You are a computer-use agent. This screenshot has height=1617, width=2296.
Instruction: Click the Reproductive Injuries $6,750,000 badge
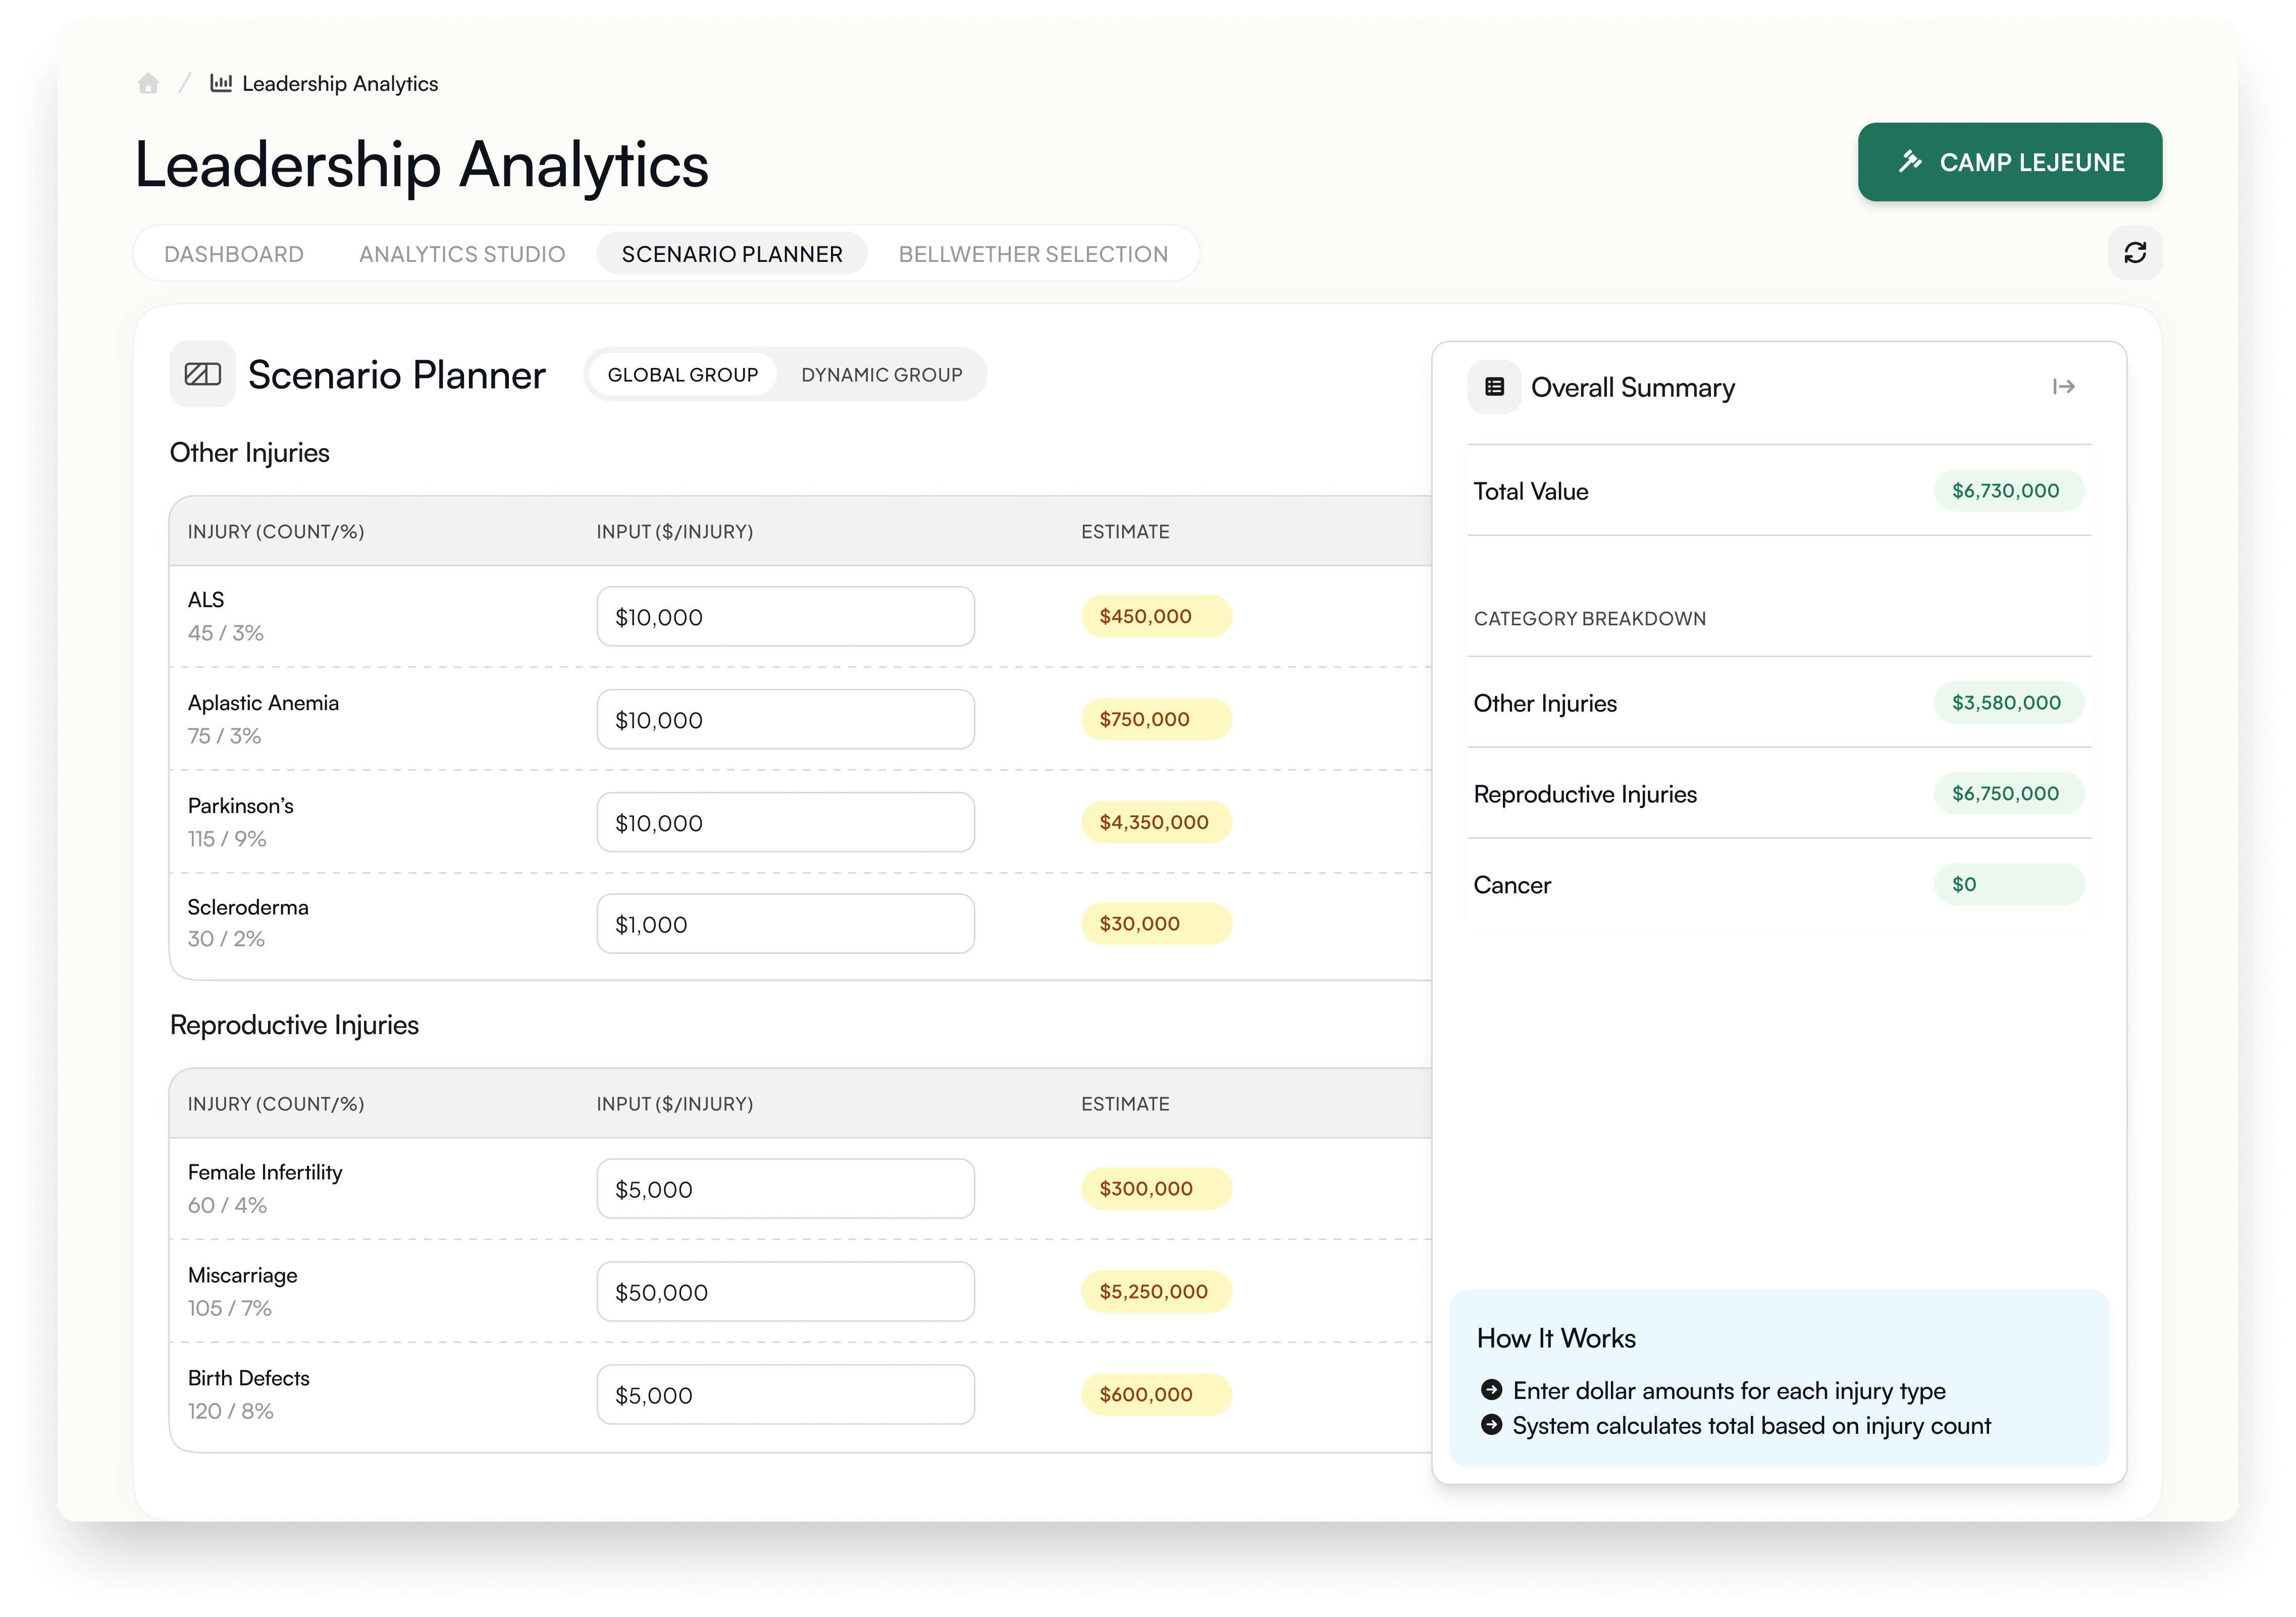pos(2008,794)
